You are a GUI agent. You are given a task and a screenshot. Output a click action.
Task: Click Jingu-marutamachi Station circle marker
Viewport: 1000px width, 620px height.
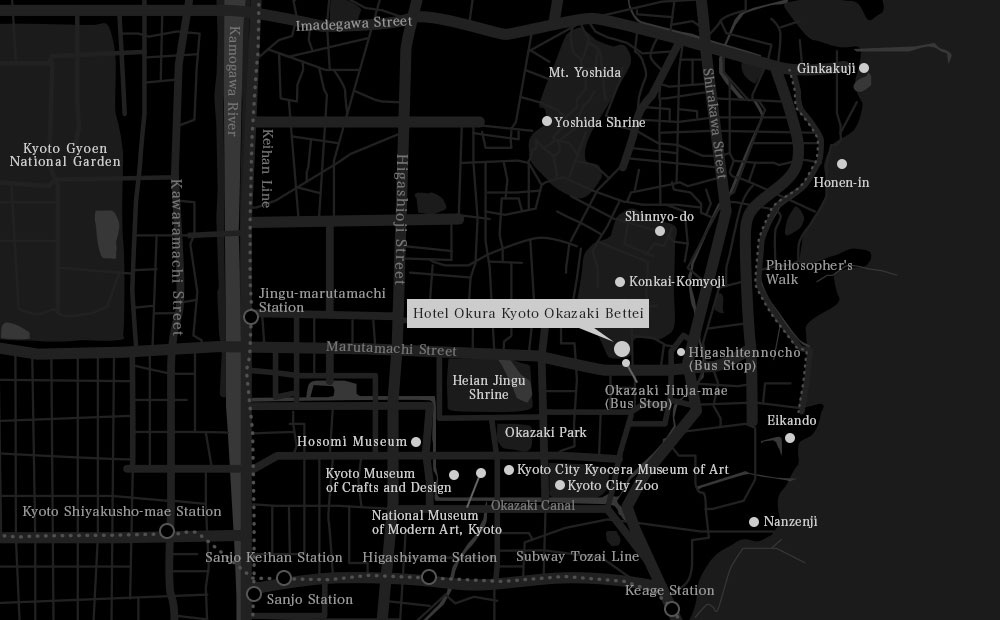coord(250,317)
